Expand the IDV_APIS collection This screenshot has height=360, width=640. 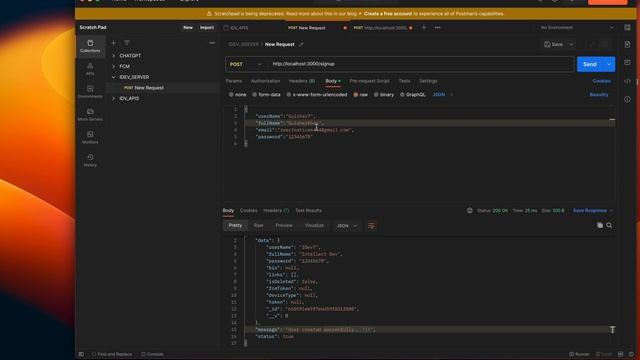tap(113, 98)
